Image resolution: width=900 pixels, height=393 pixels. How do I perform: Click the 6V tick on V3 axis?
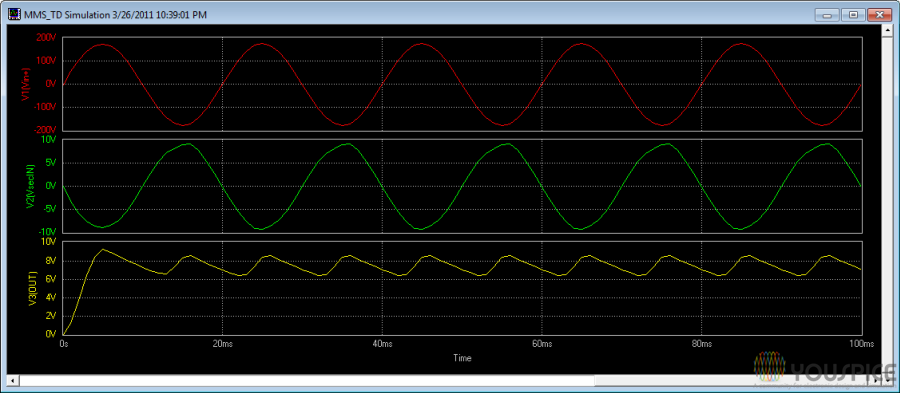[52, 279]
